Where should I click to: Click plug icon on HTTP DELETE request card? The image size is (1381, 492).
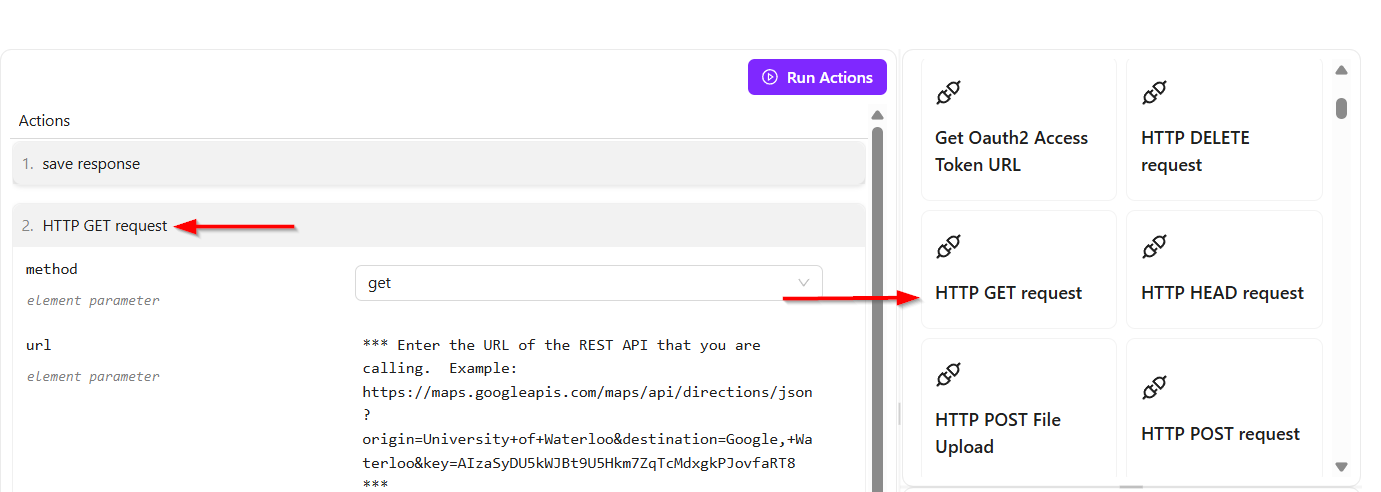tap(1154, 94)
